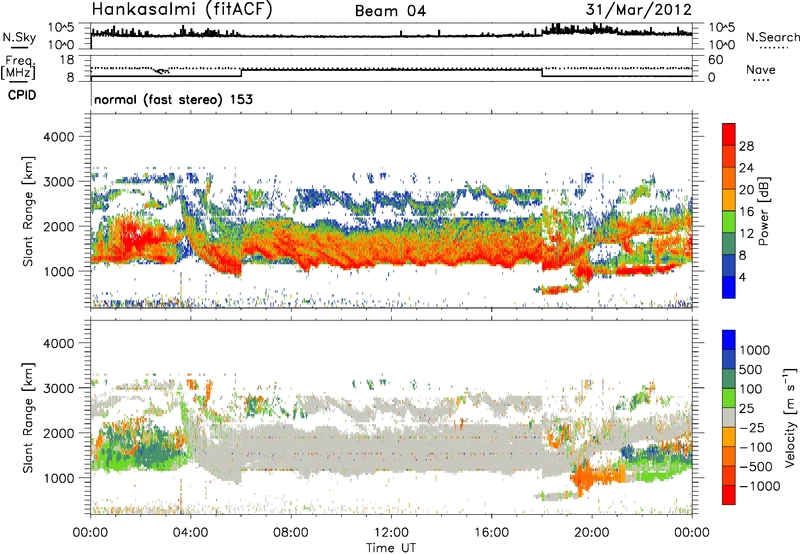Click the '18' frequency axis tick
800x554 pixels.
click(x=67, y=60)
